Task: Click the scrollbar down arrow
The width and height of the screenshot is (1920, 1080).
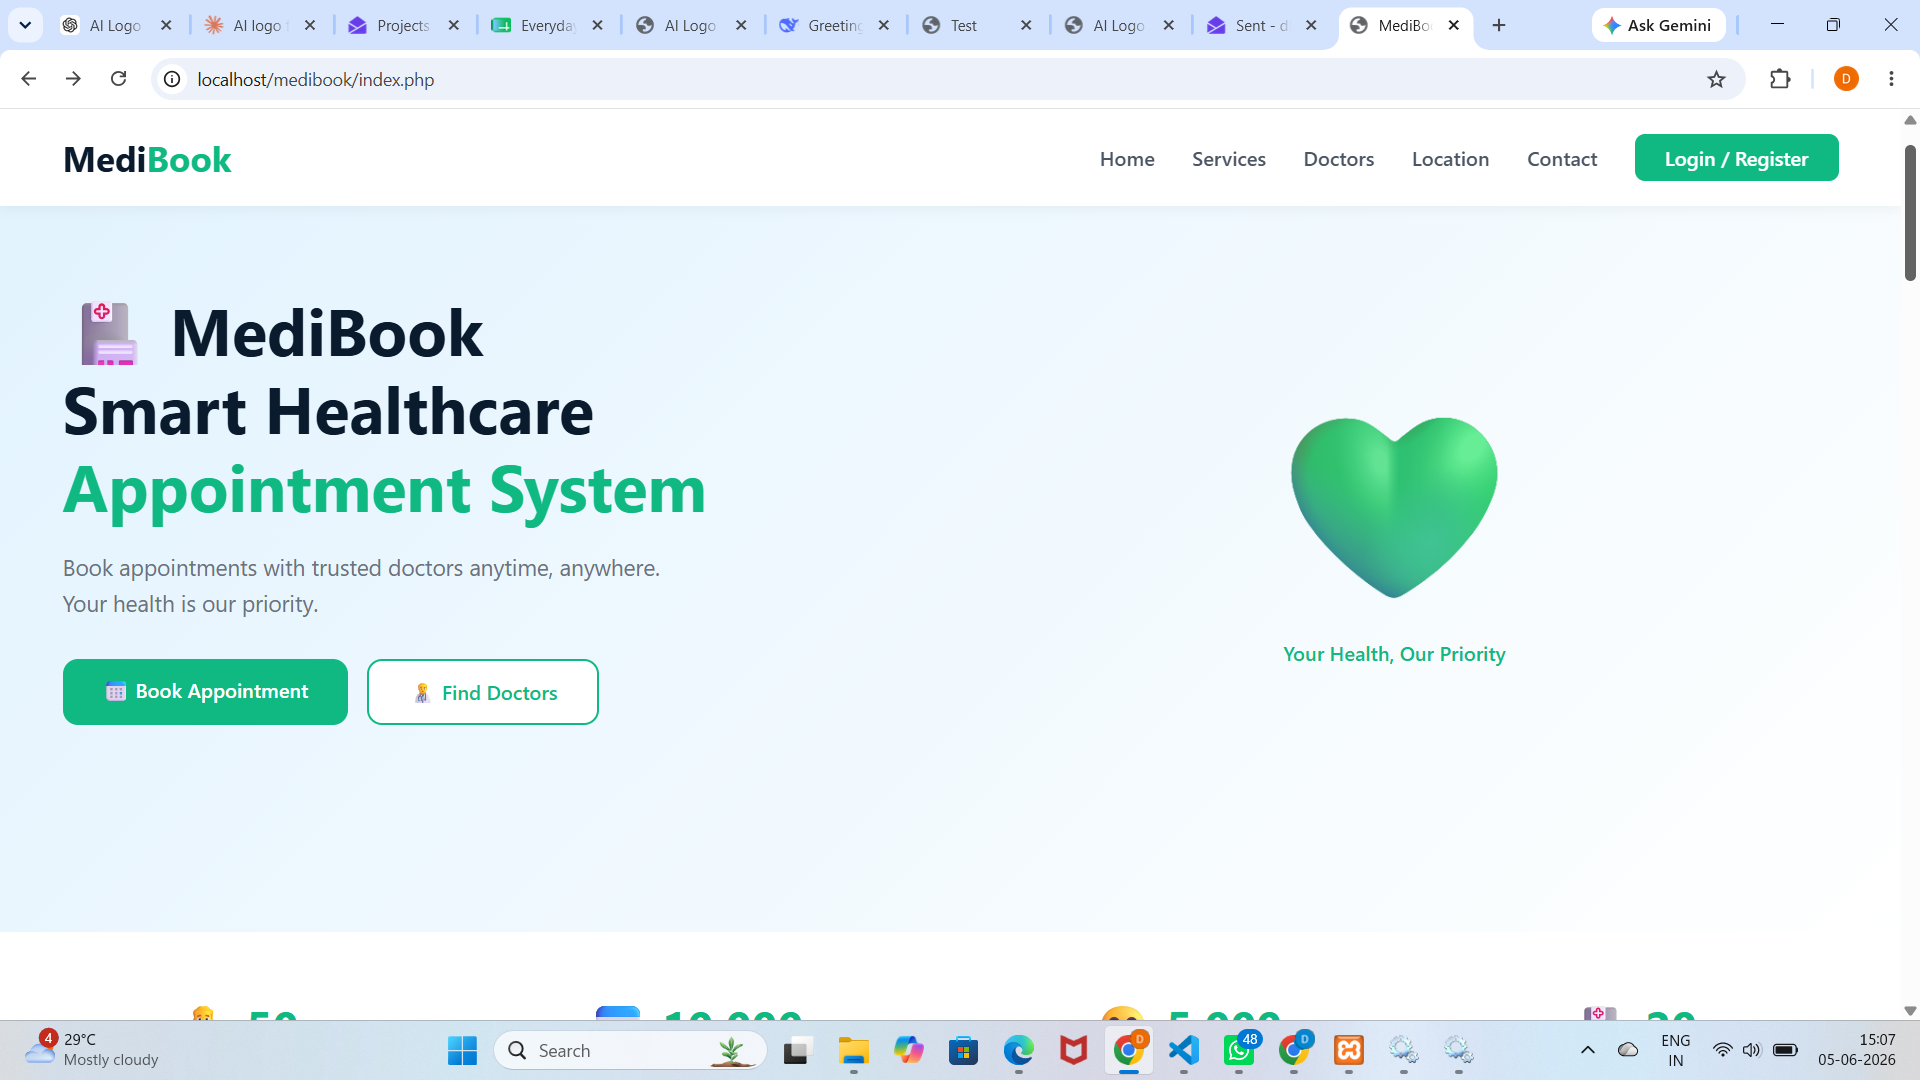Action: click(x=1910, y=1011)
